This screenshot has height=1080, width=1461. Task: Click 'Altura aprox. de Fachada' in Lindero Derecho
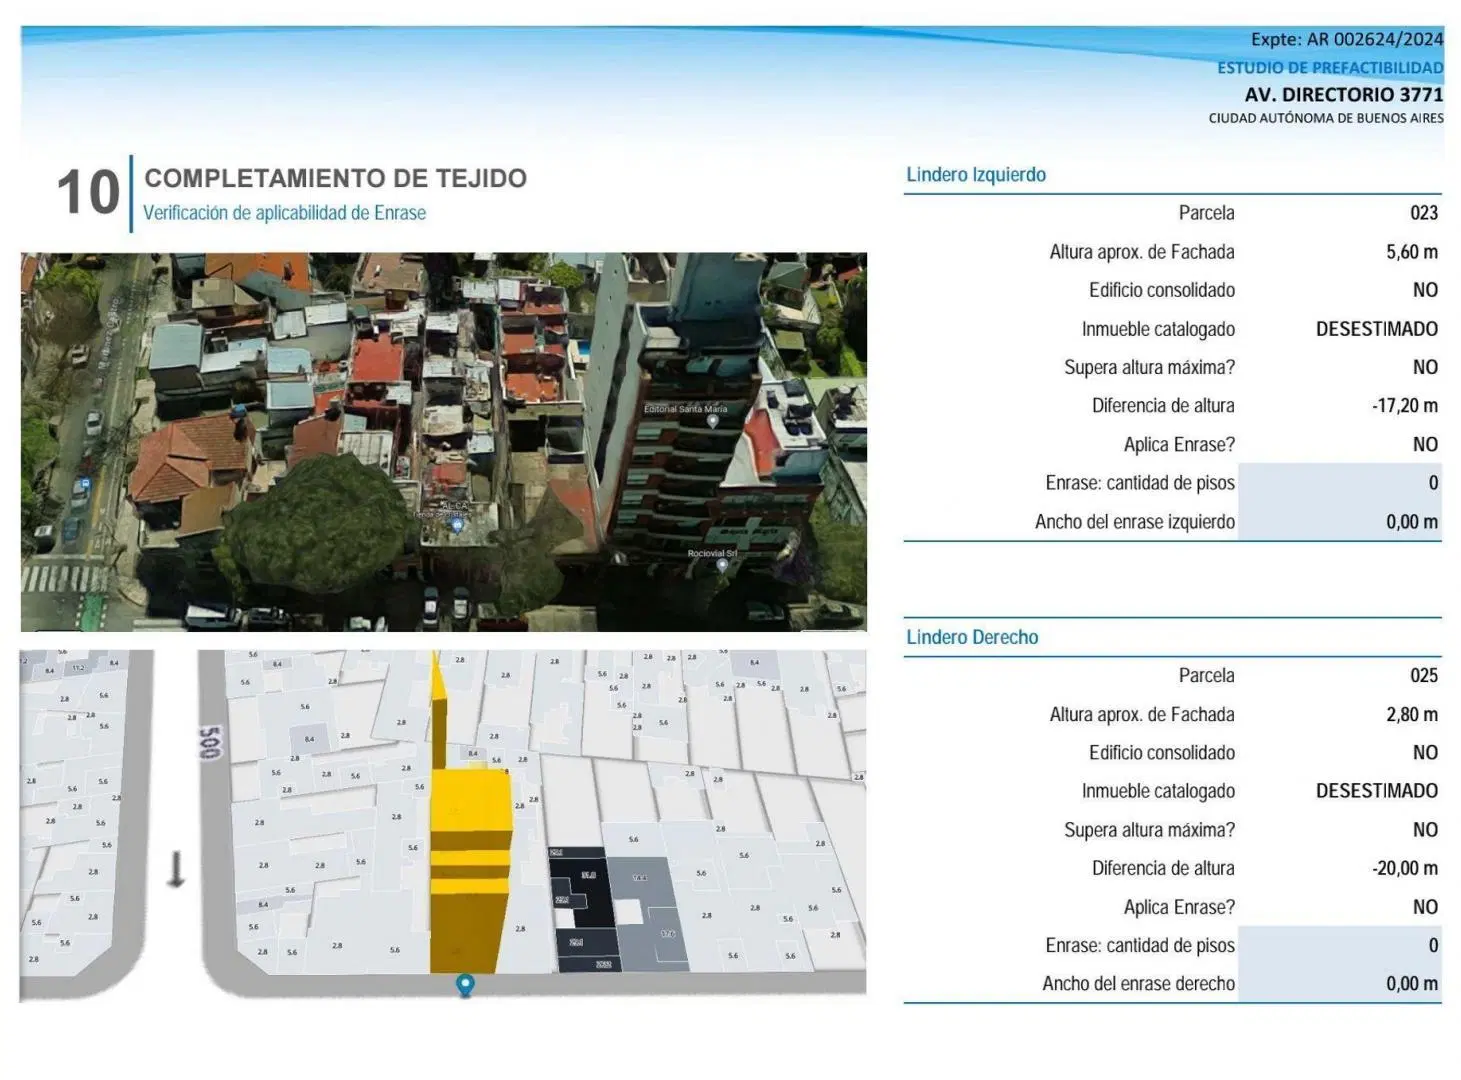tap(1142, 715)
